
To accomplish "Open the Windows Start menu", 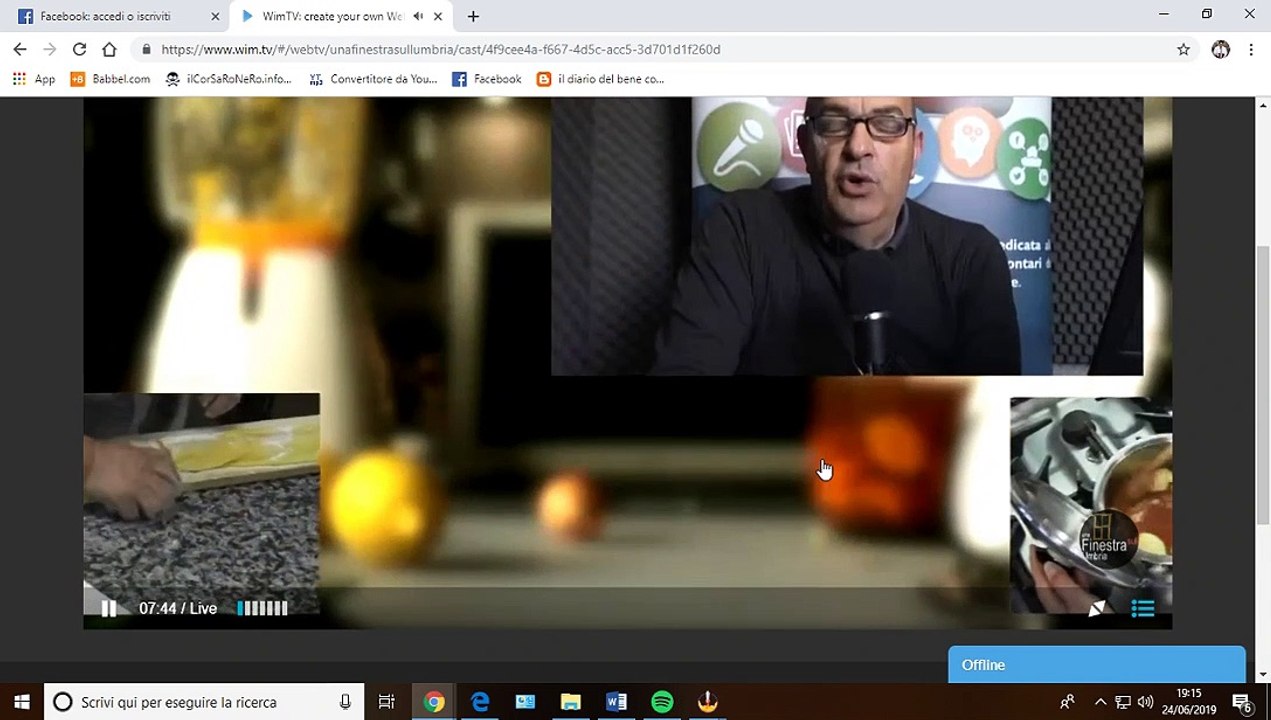I will pos(21,702).
